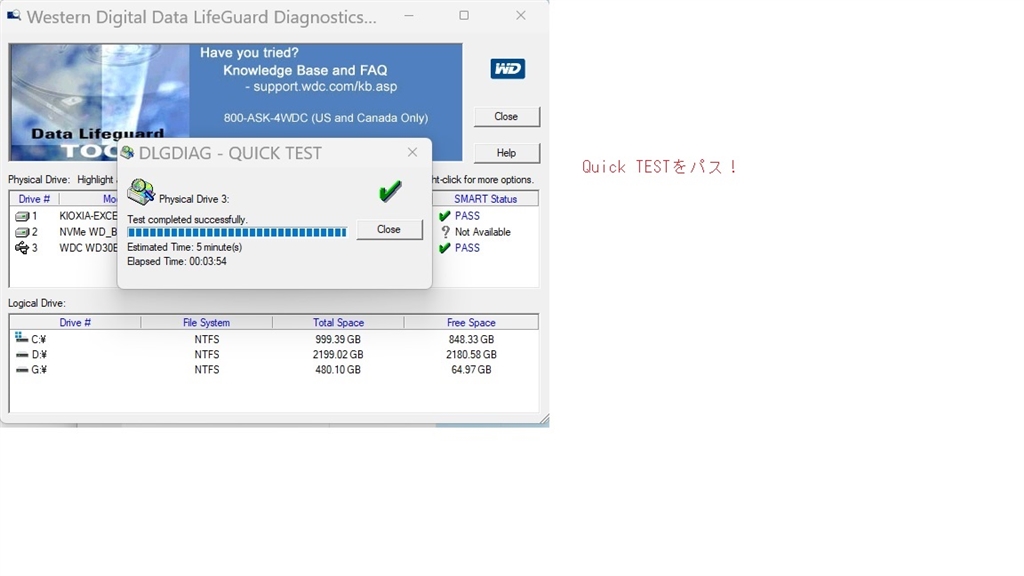Viewport: 1024px width, 576px height.
Task: Click the 2199.02 GB total space value
Action: [x=338, y=355]
